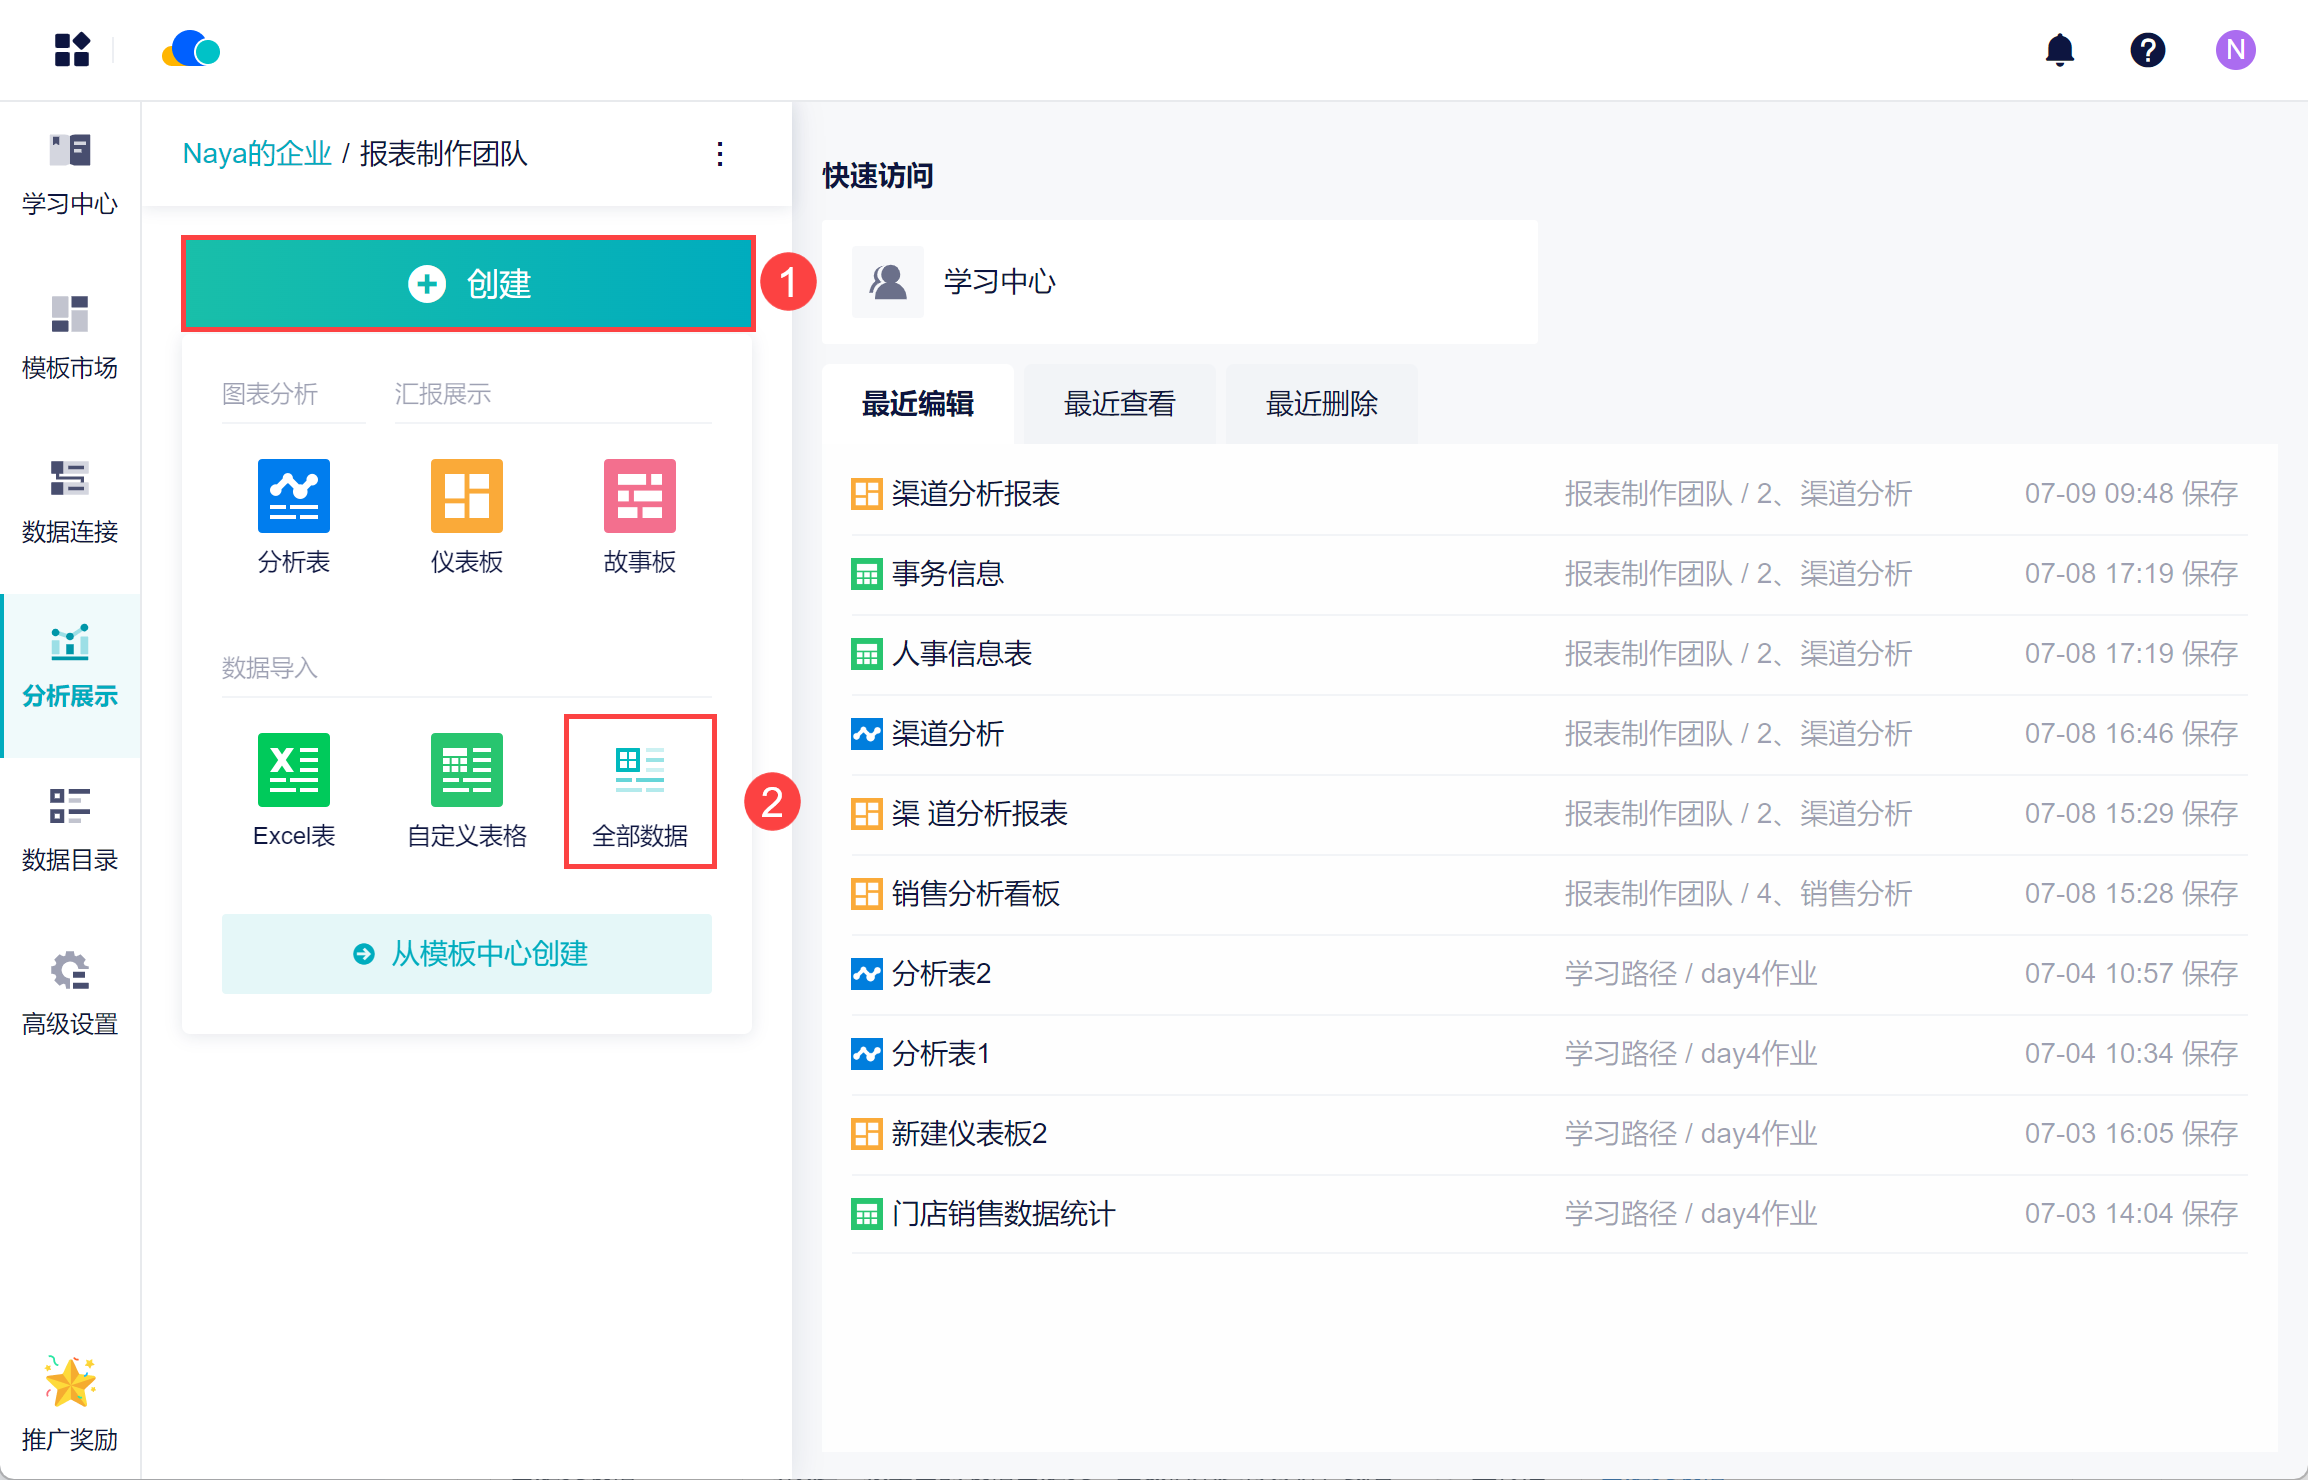Viewport: 2308px width, 1480px height.
Task: Switch to the 最近查看 tab
Action: coord(1119,404)
